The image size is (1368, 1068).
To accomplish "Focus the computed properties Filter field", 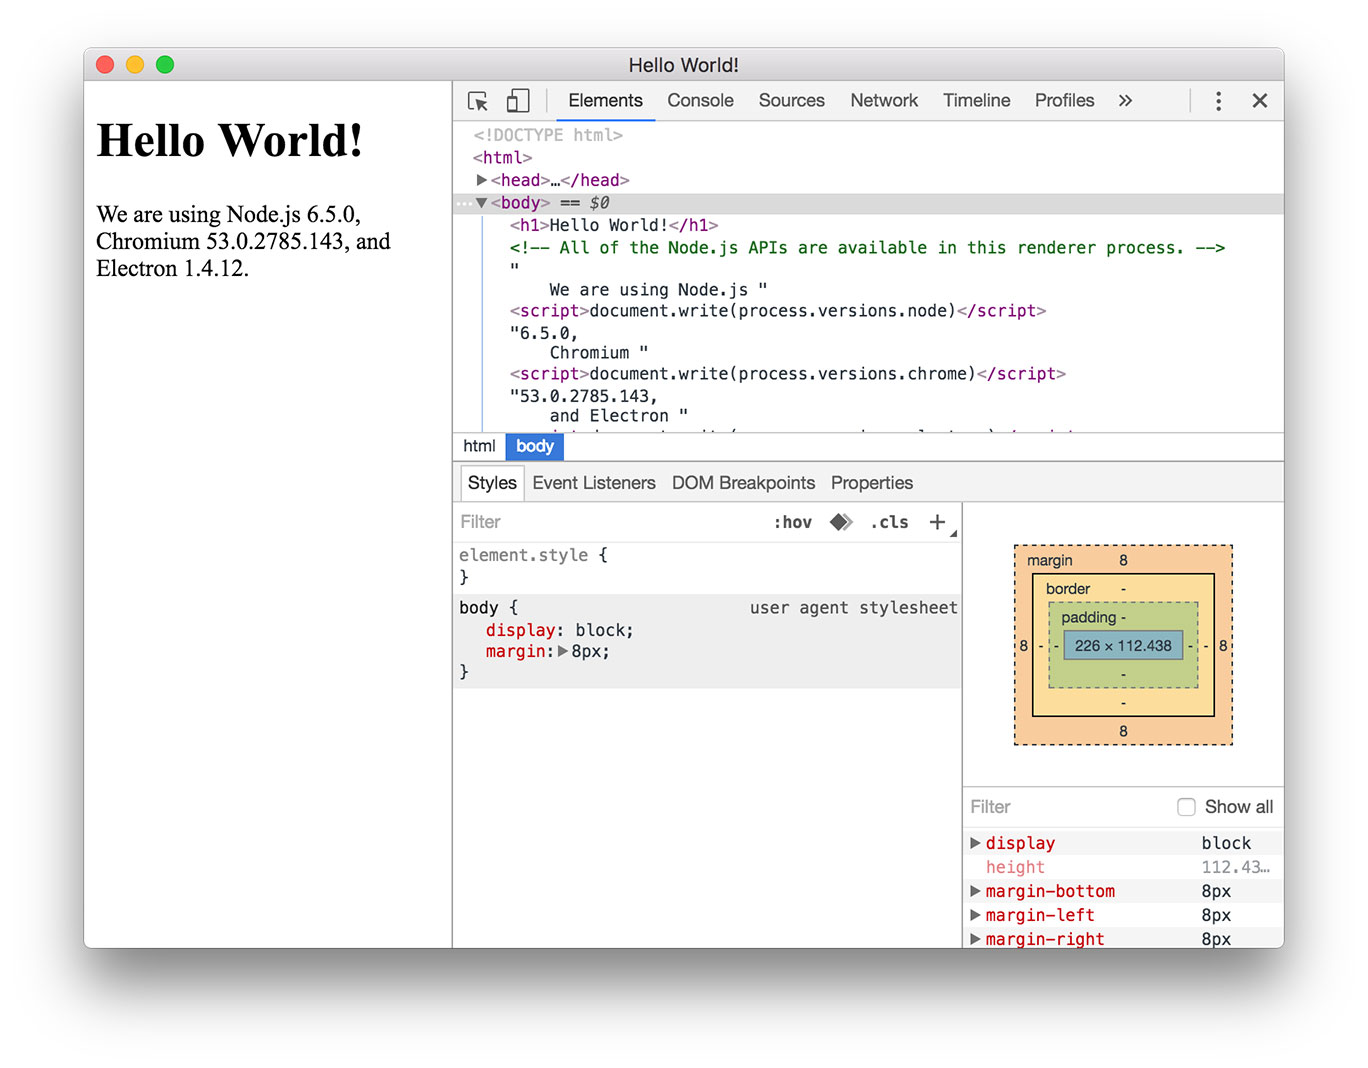I will [1066, 807].
